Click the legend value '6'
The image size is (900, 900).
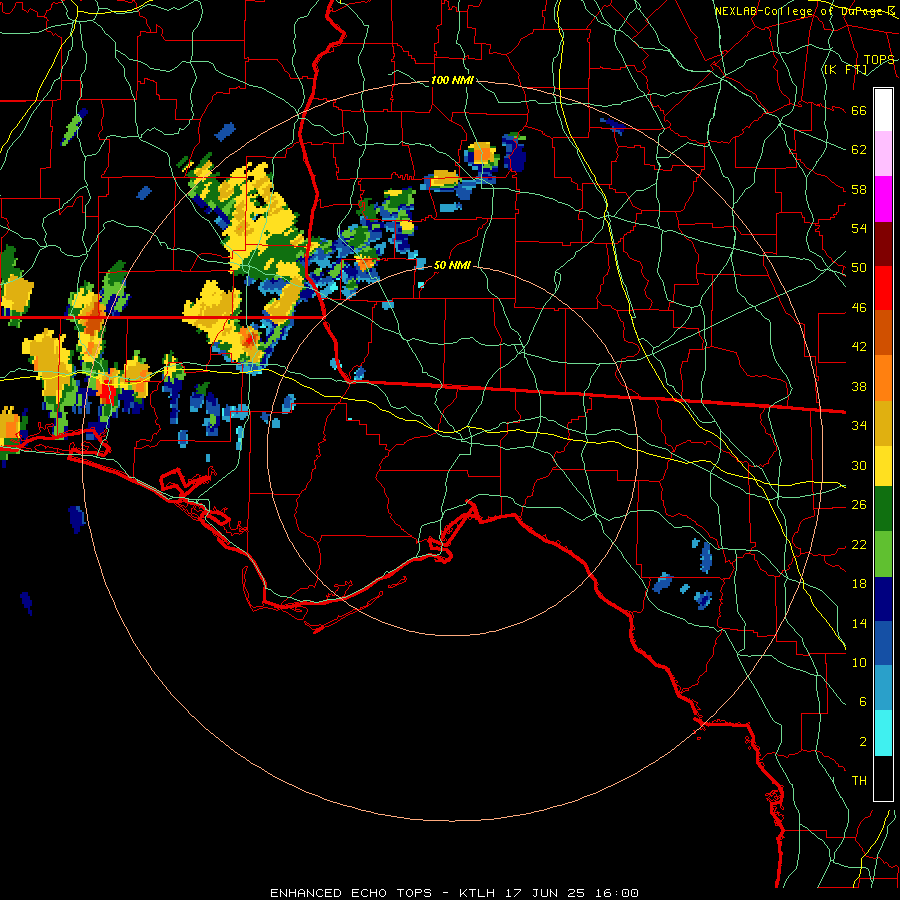[x=862, y=702]
